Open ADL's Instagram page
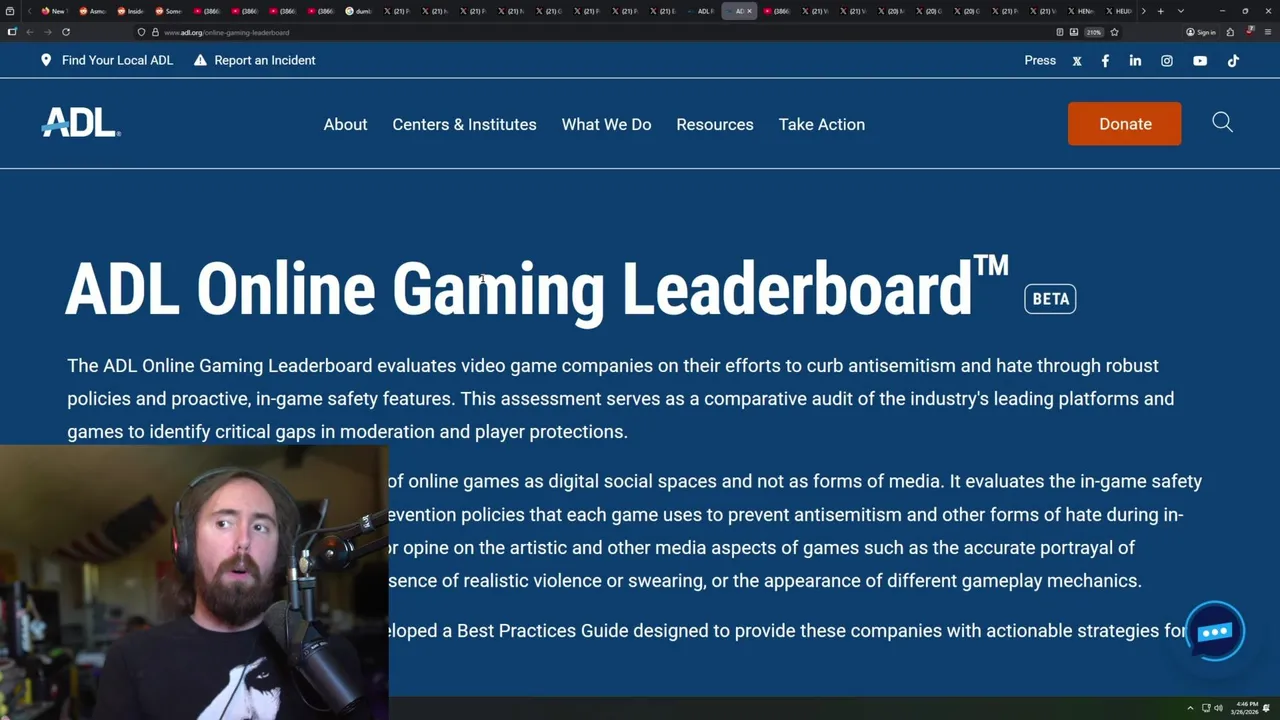 1166,61
